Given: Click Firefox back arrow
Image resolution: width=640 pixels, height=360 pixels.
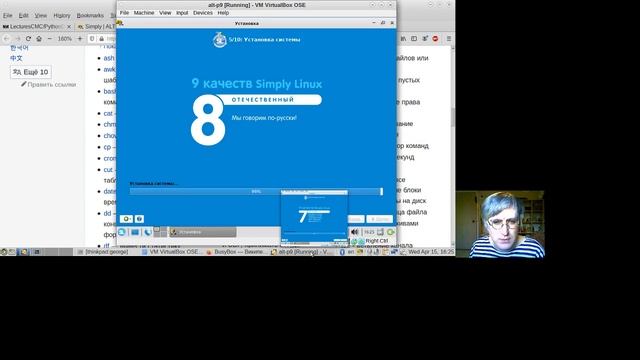Looking at the screenshot, I should [7, 39].
